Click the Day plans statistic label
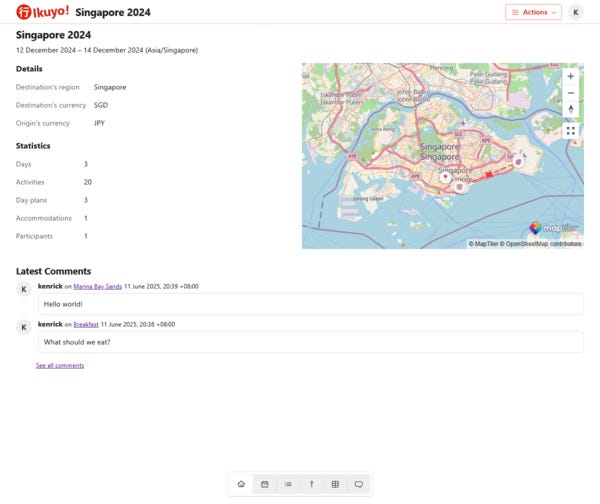This screenshot has width=600, height=504. pyautogui.click(x=31, y=200)
